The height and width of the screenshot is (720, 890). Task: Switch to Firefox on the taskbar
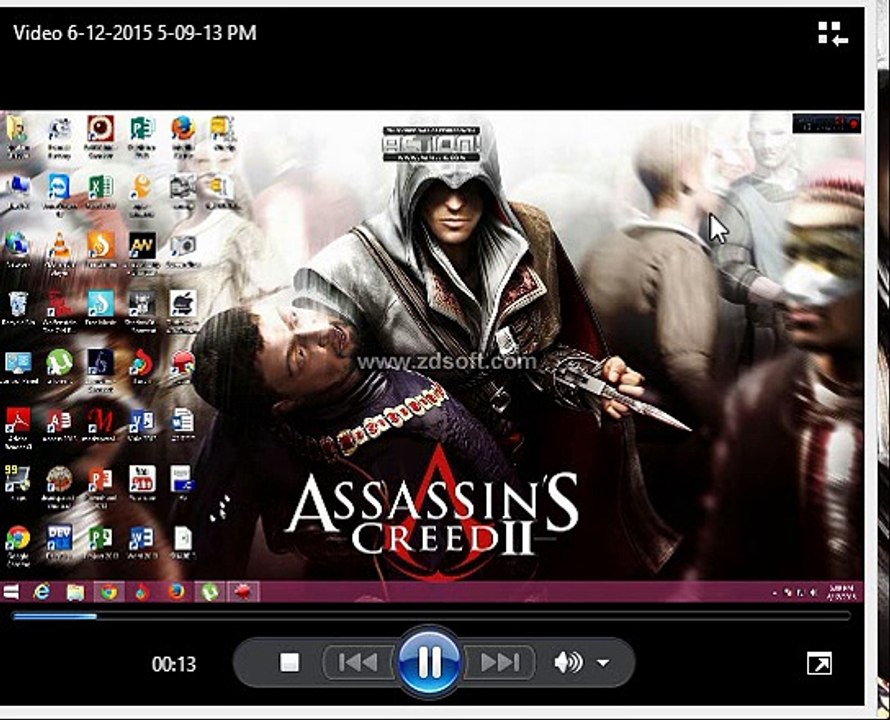(x=176, y=592)
